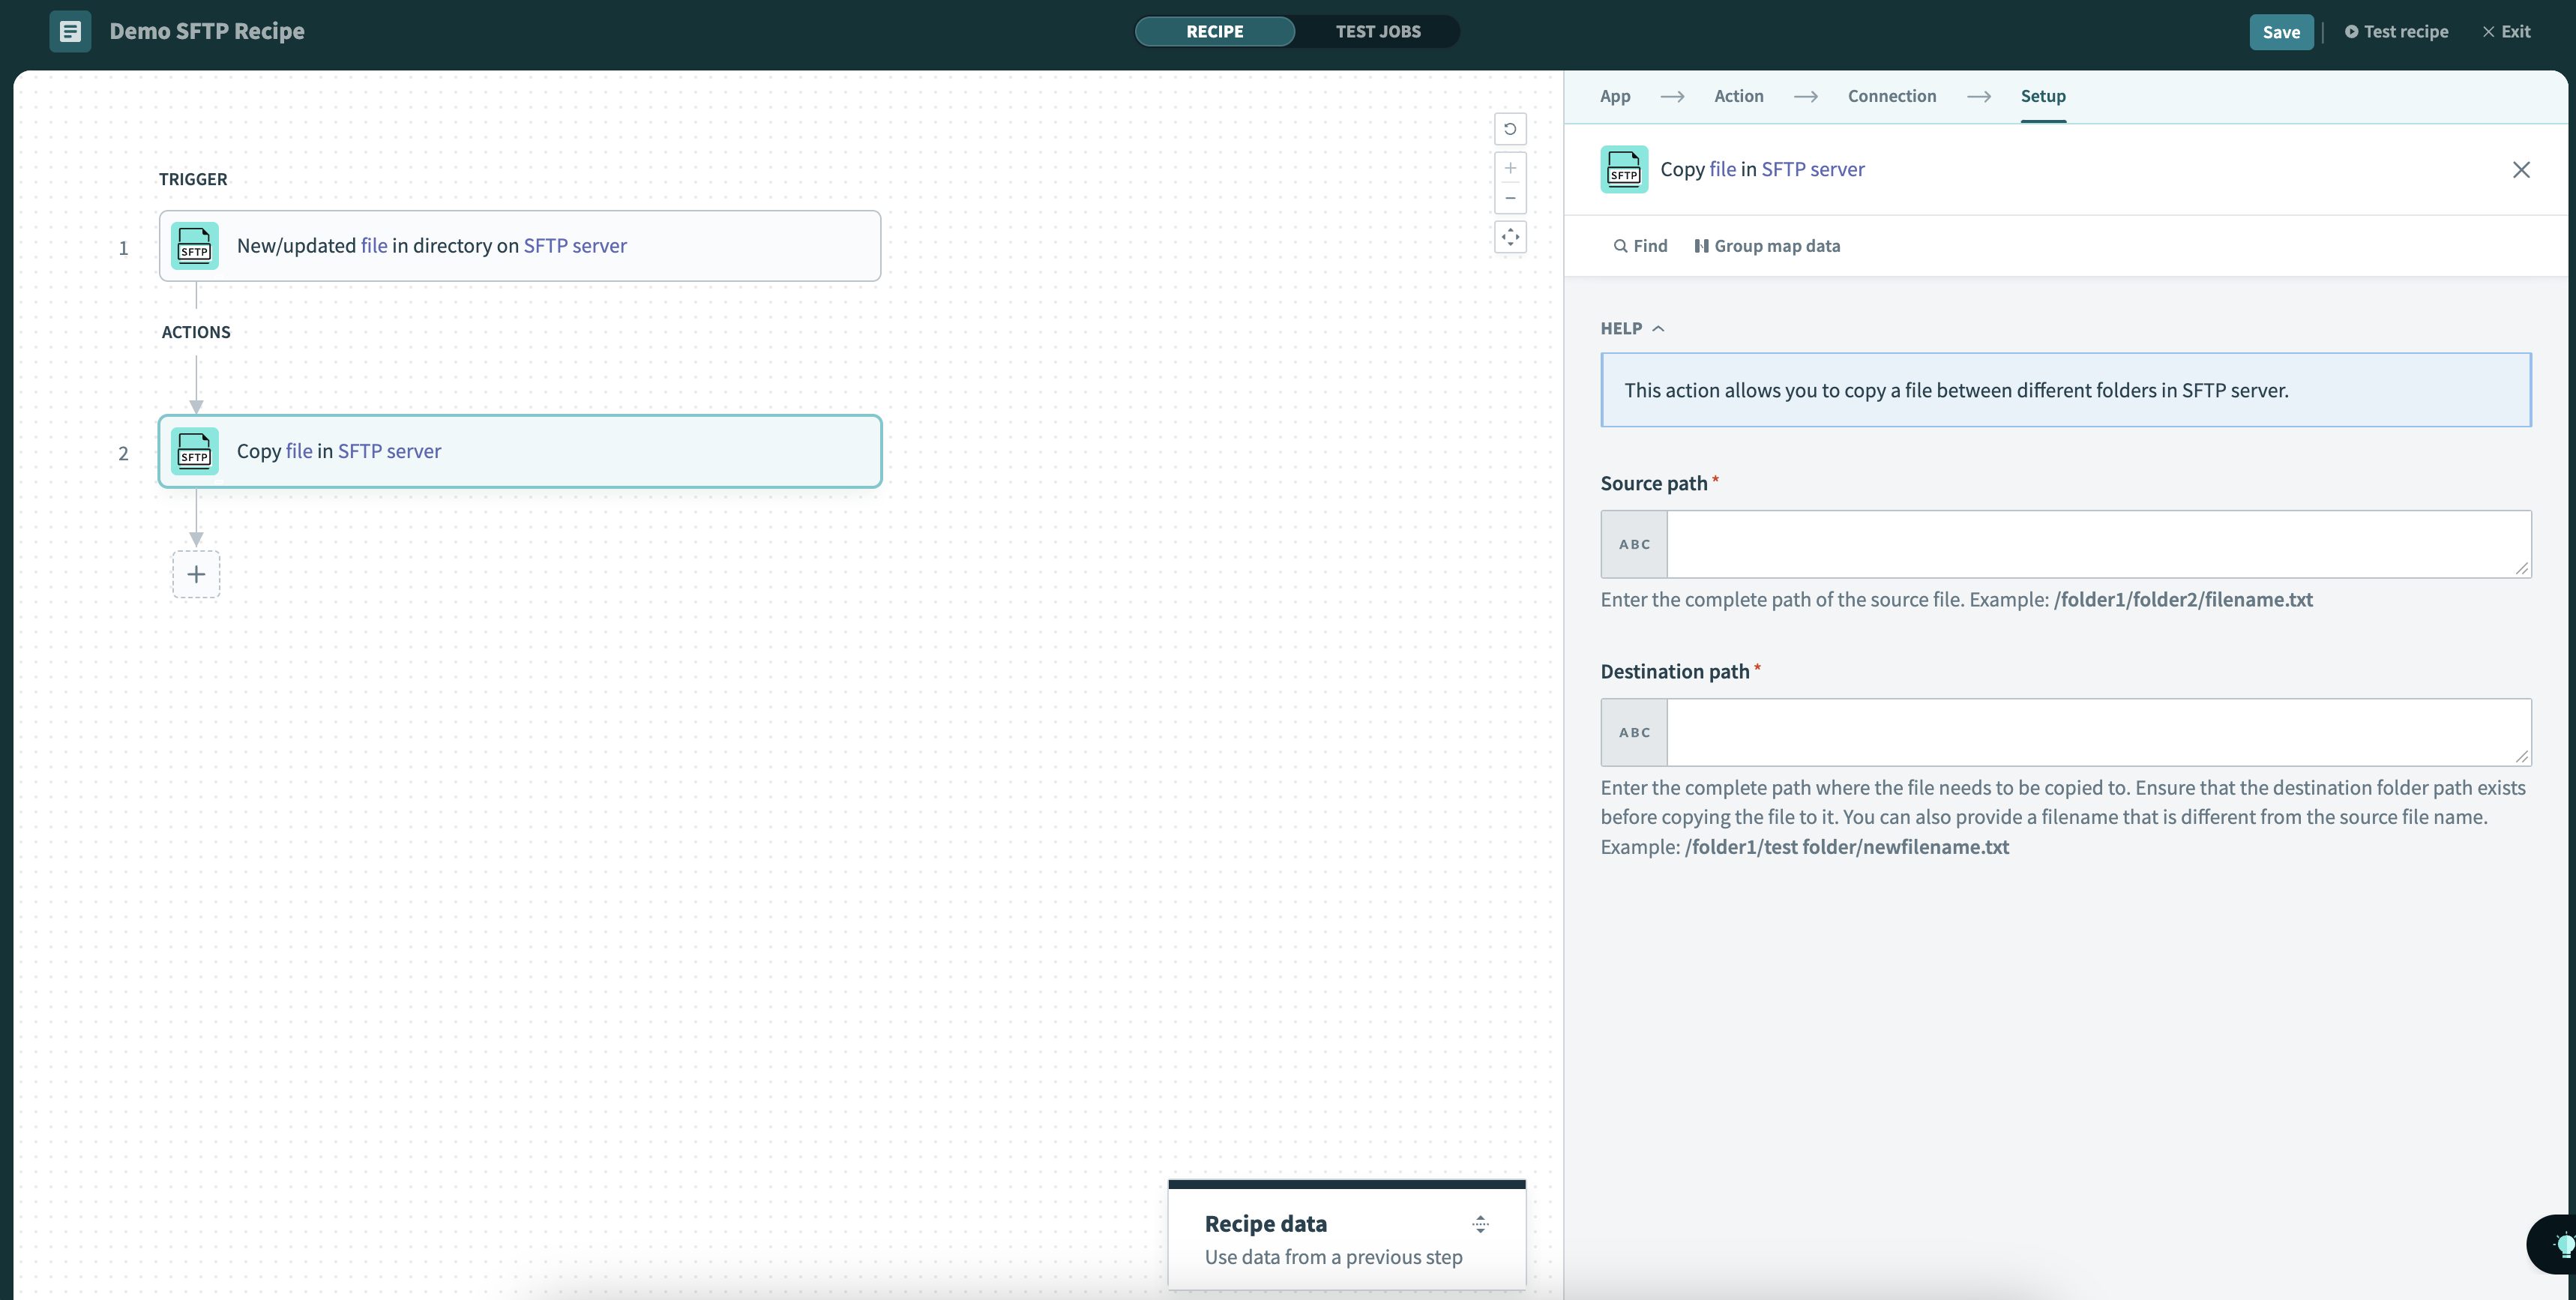Switch to the TEST JOBS tab
Screen dimensions: 2576x1300
pos(1379,31)
